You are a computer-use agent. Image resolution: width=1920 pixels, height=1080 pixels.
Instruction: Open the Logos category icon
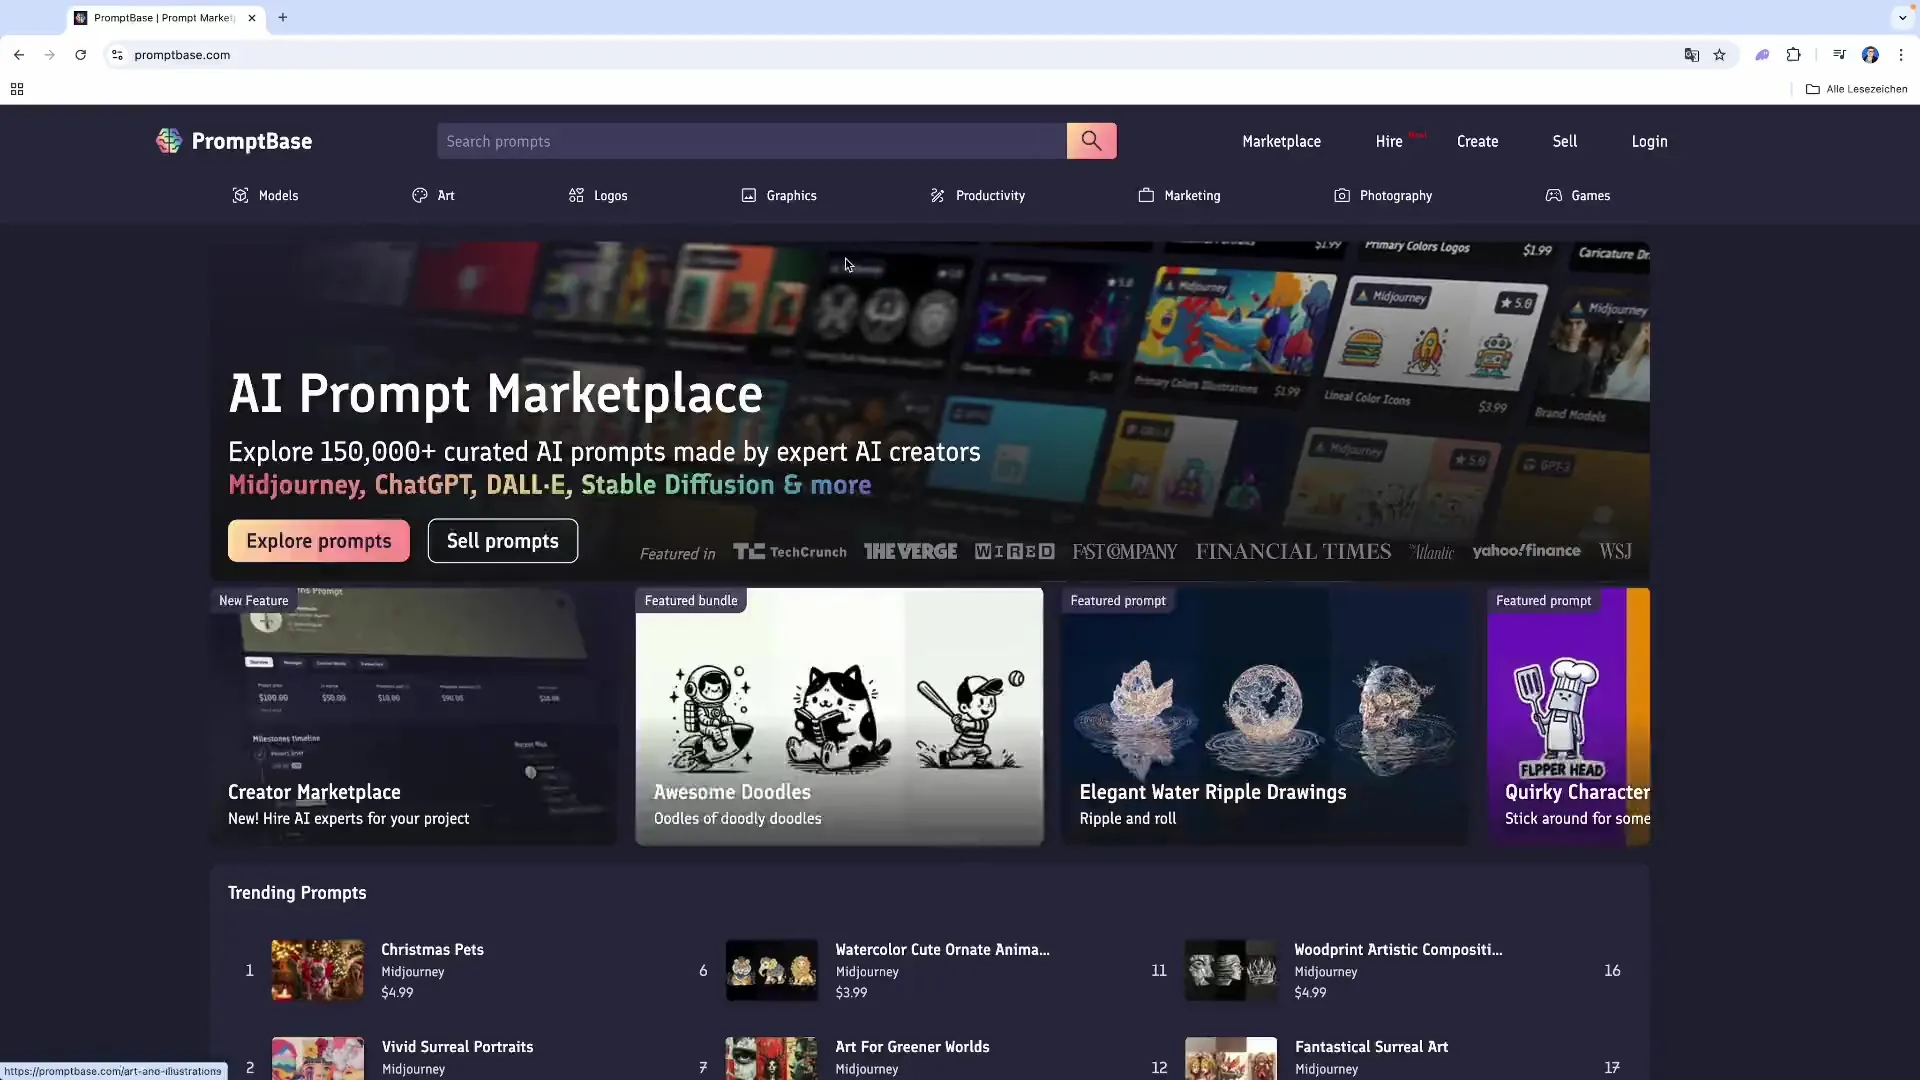[x=576, y=196]
